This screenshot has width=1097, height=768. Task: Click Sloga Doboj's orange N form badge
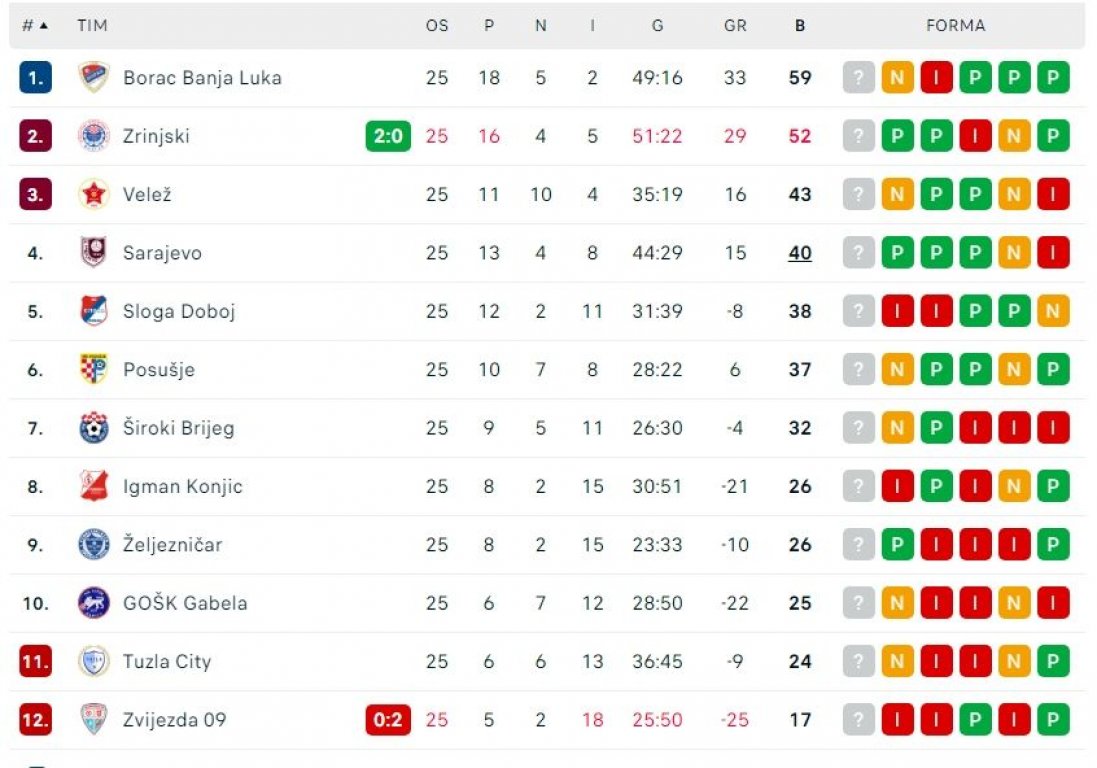(1053, 311)
